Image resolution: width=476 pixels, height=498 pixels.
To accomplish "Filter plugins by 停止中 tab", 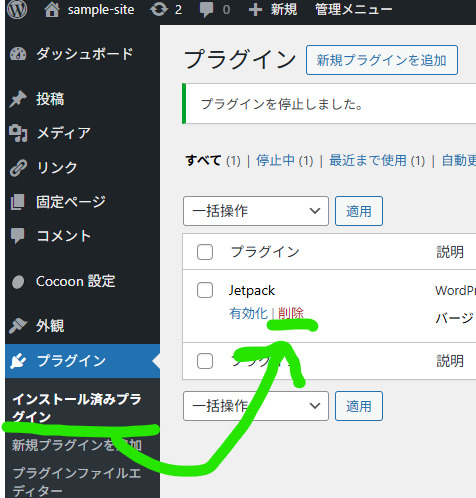I will pos(275,161).
